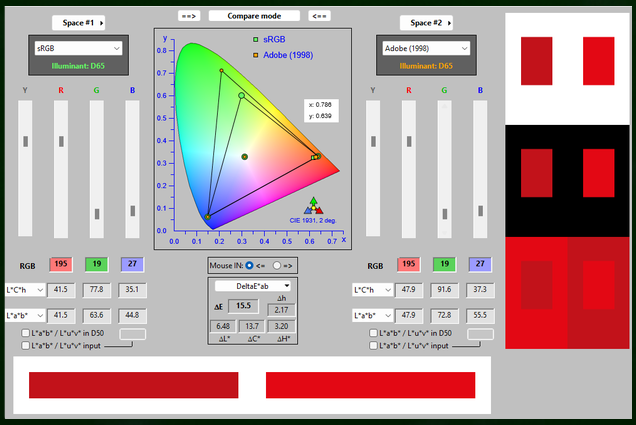The height and width of the screenshot is (425, 636).
Task: Click the delta H* value 3.20
Action: (281, 326)
